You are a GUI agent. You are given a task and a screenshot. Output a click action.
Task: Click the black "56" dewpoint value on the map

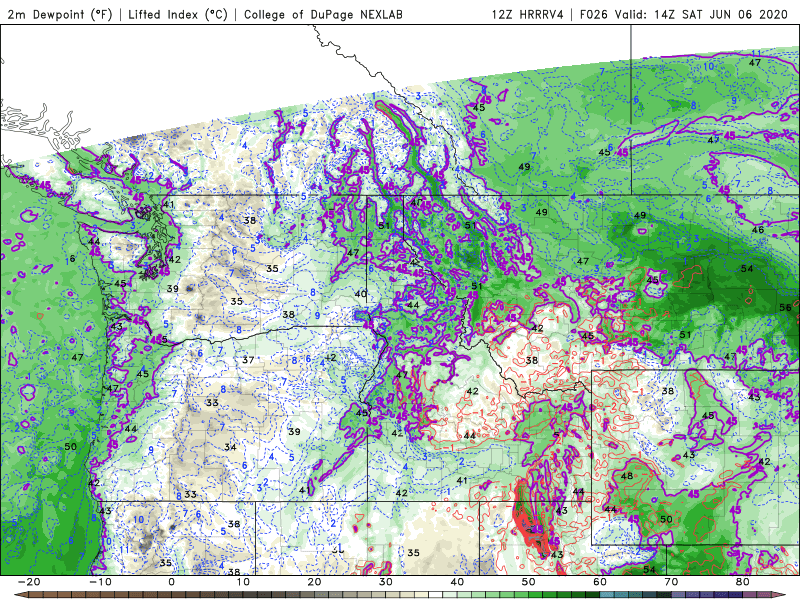785,307
